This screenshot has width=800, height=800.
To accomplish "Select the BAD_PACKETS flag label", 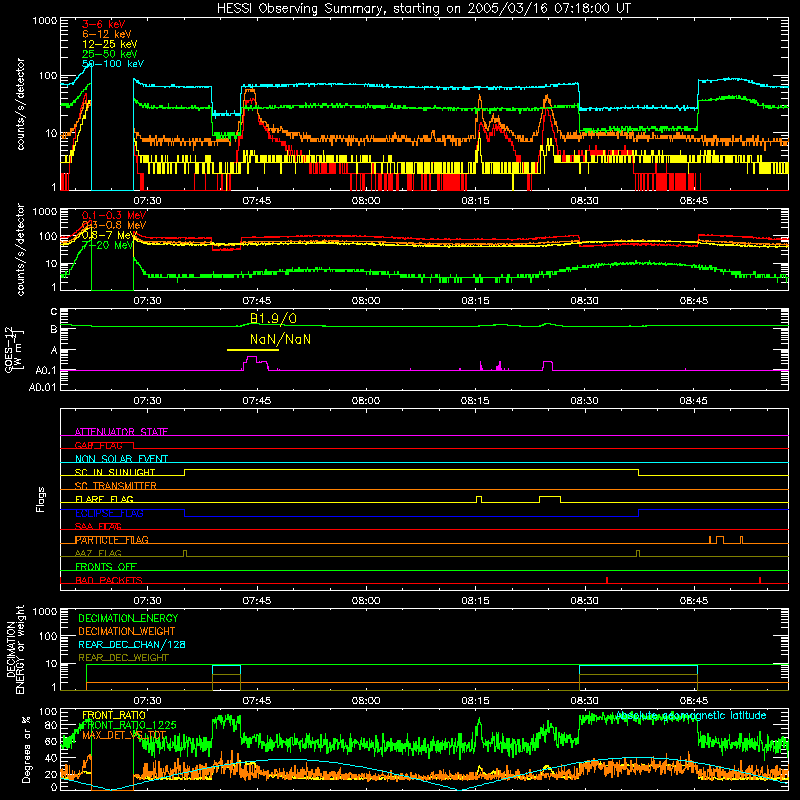I will pyautogui.click(x=109, y=581).
